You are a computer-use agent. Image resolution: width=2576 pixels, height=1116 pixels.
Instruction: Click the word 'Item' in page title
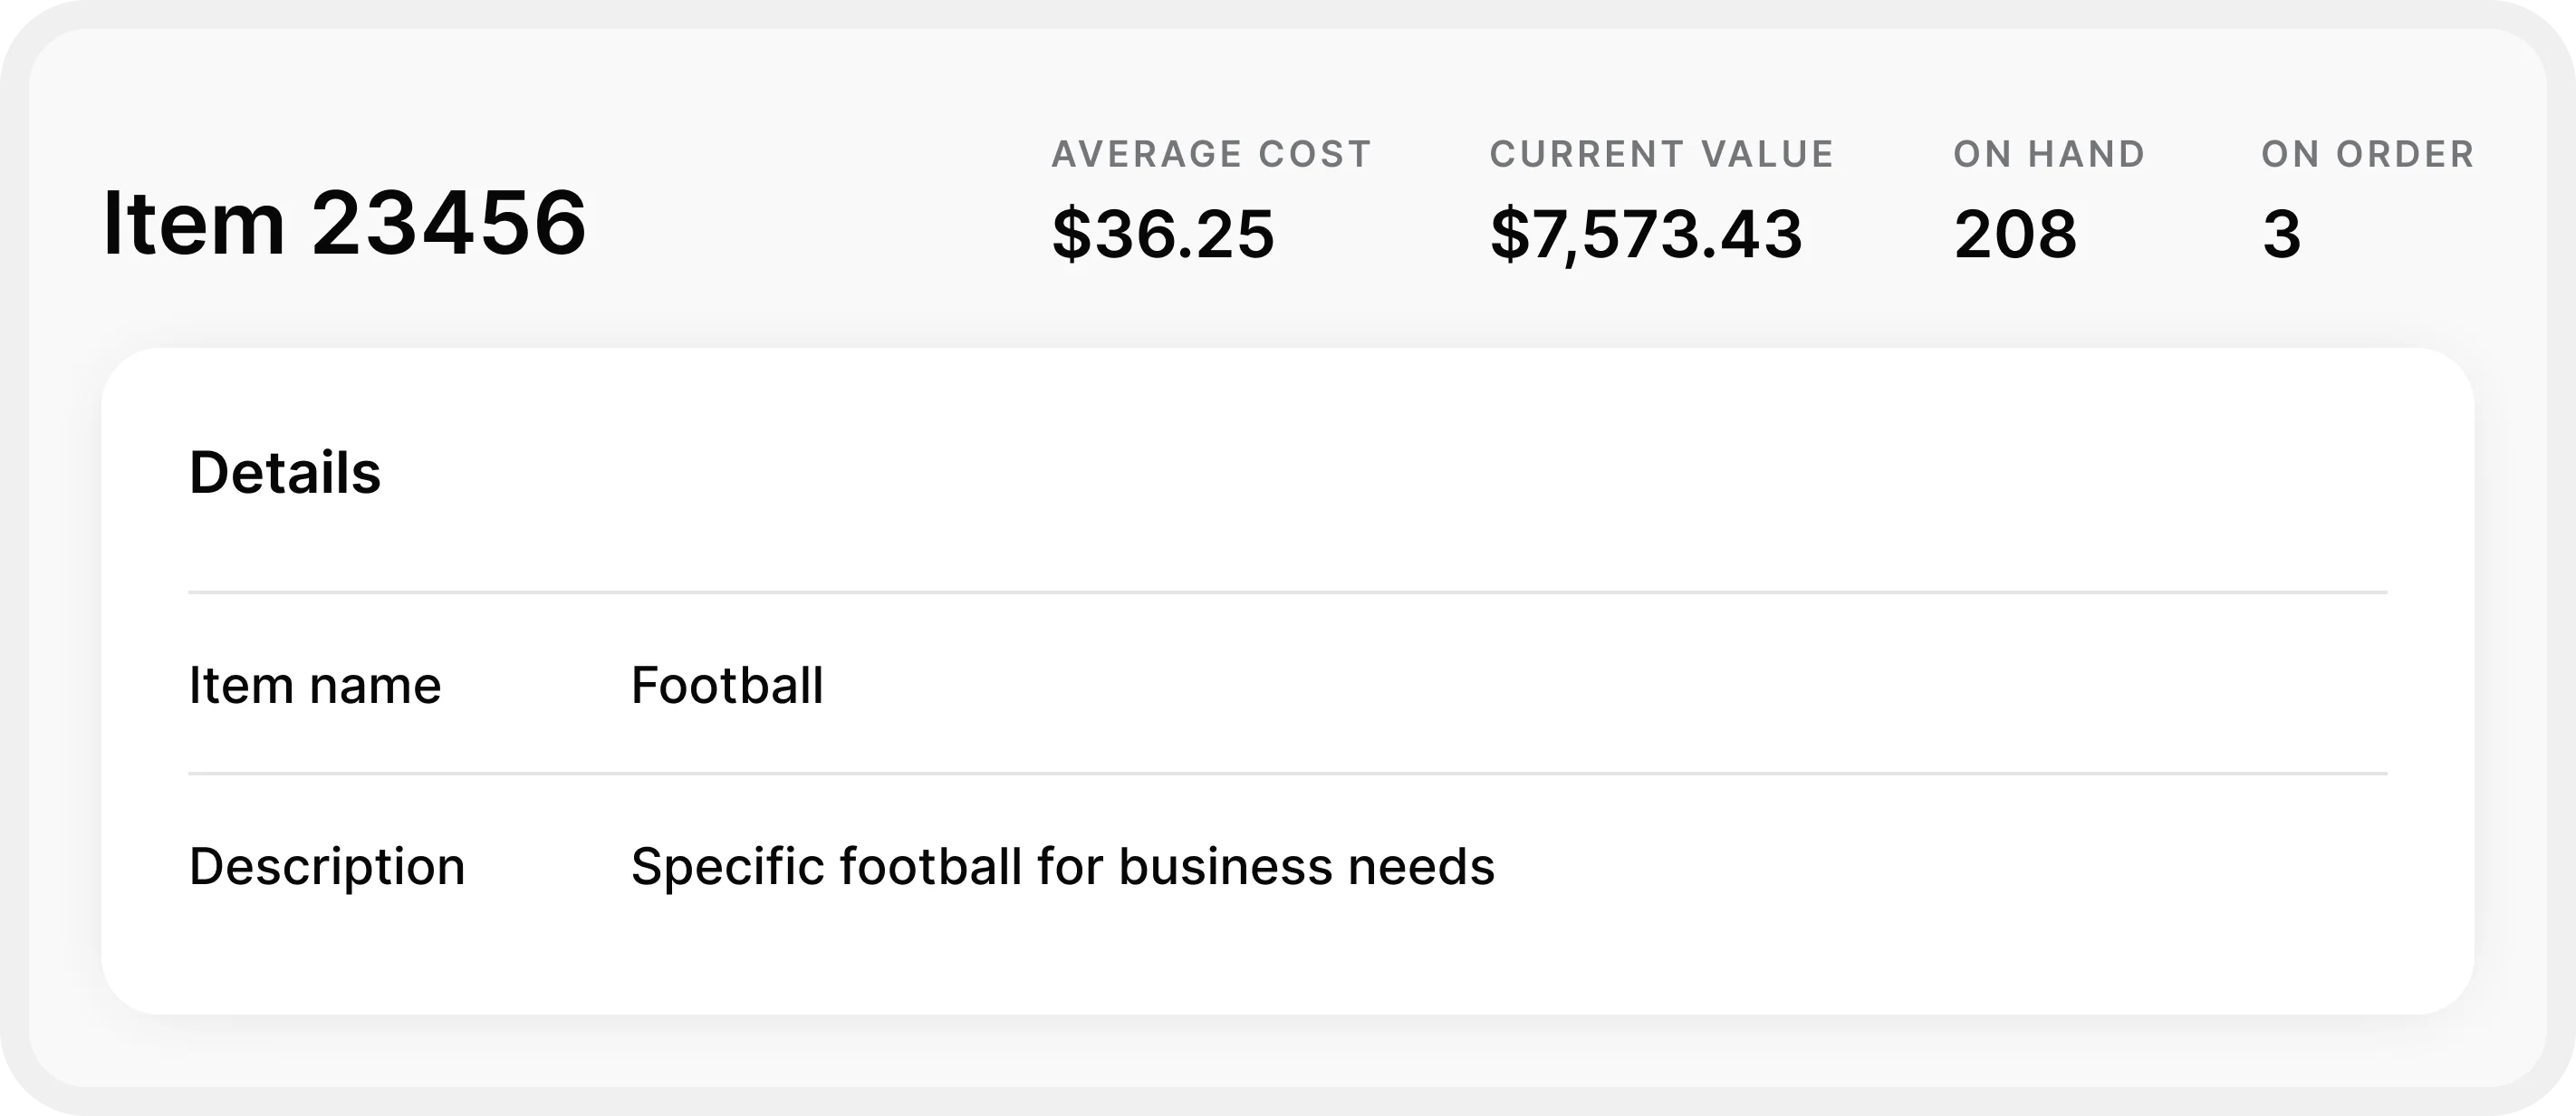tap(194, 224)
